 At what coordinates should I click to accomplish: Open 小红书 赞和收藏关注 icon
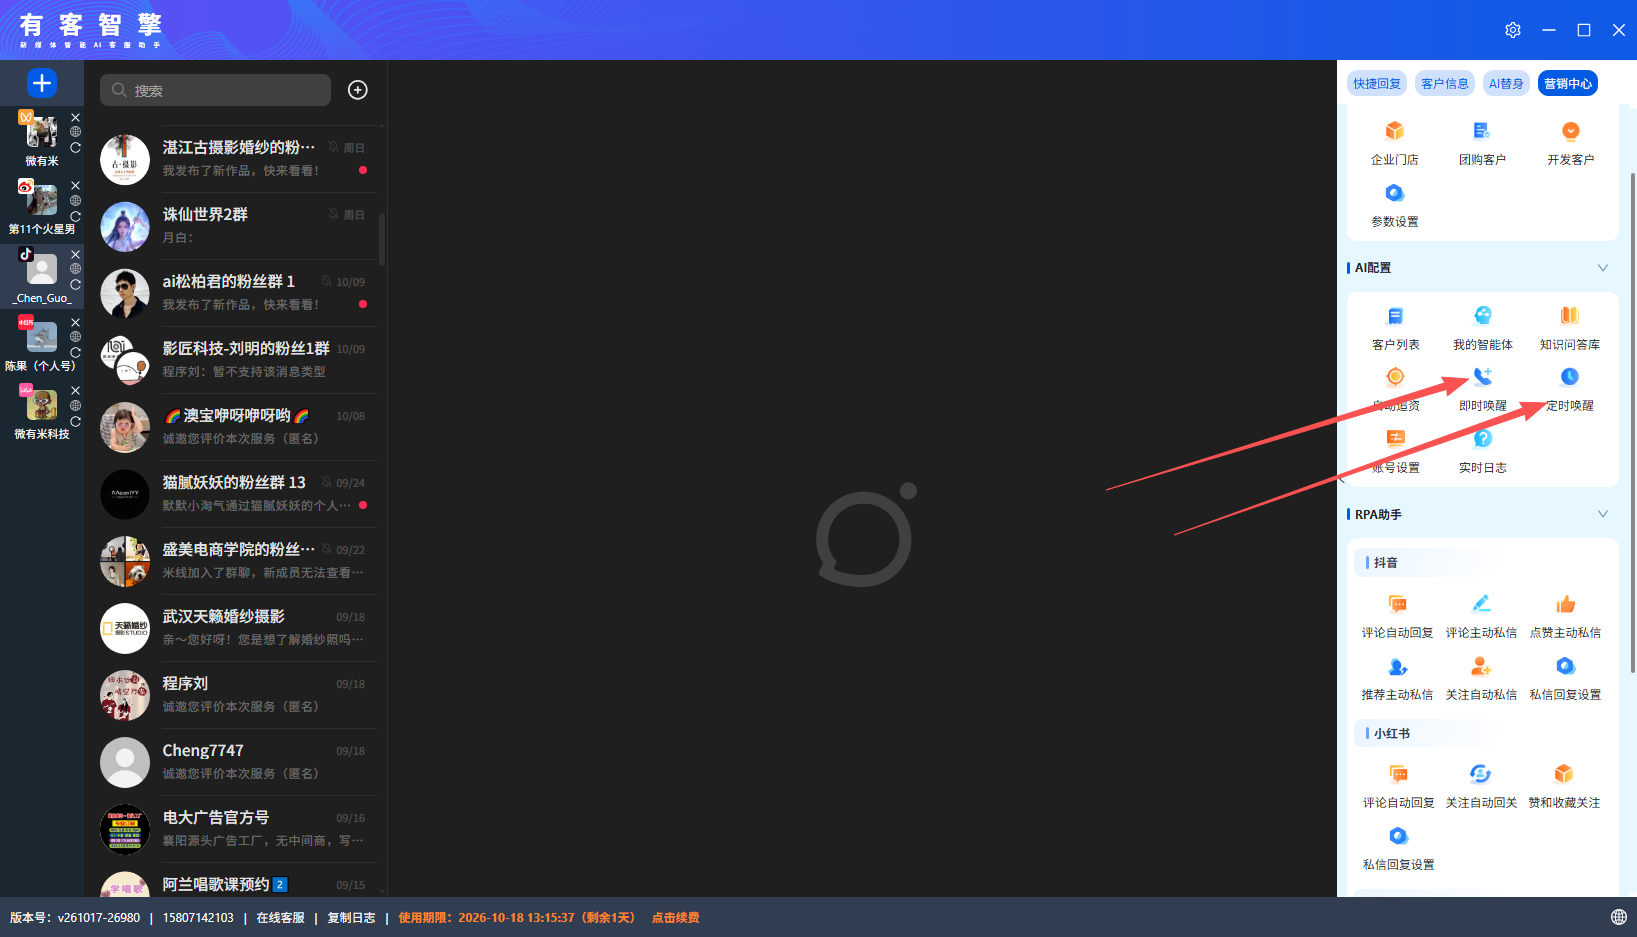pyautogui.click(x=1564, y=775)
